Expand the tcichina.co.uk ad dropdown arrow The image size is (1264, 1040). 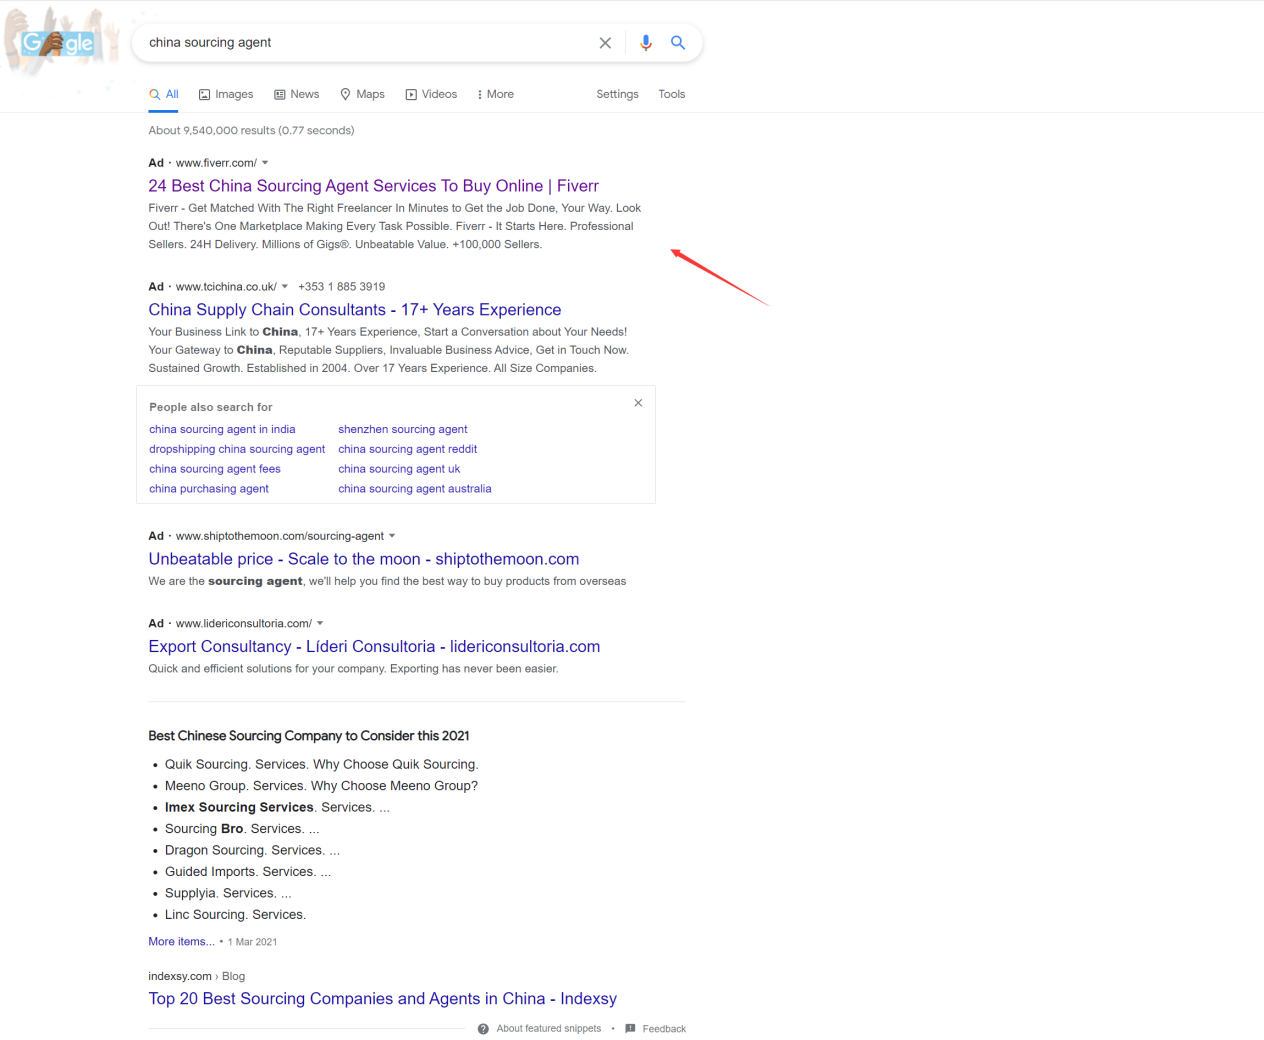point(285,287)
